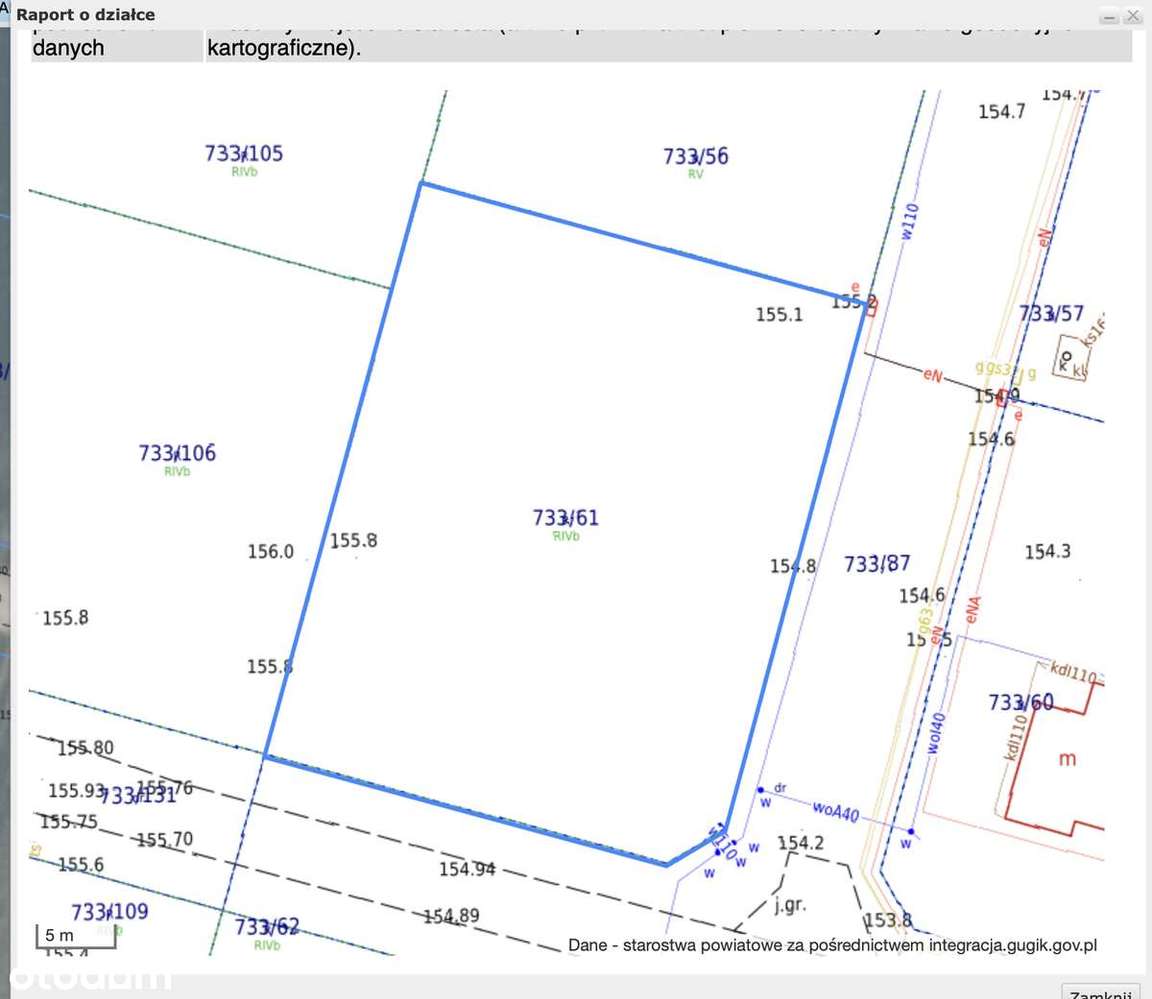Click the Dane - starostwa powiatowe attribution text
Screen dimensions: 1152x999
pyautogui.click(x=832, y=945)
